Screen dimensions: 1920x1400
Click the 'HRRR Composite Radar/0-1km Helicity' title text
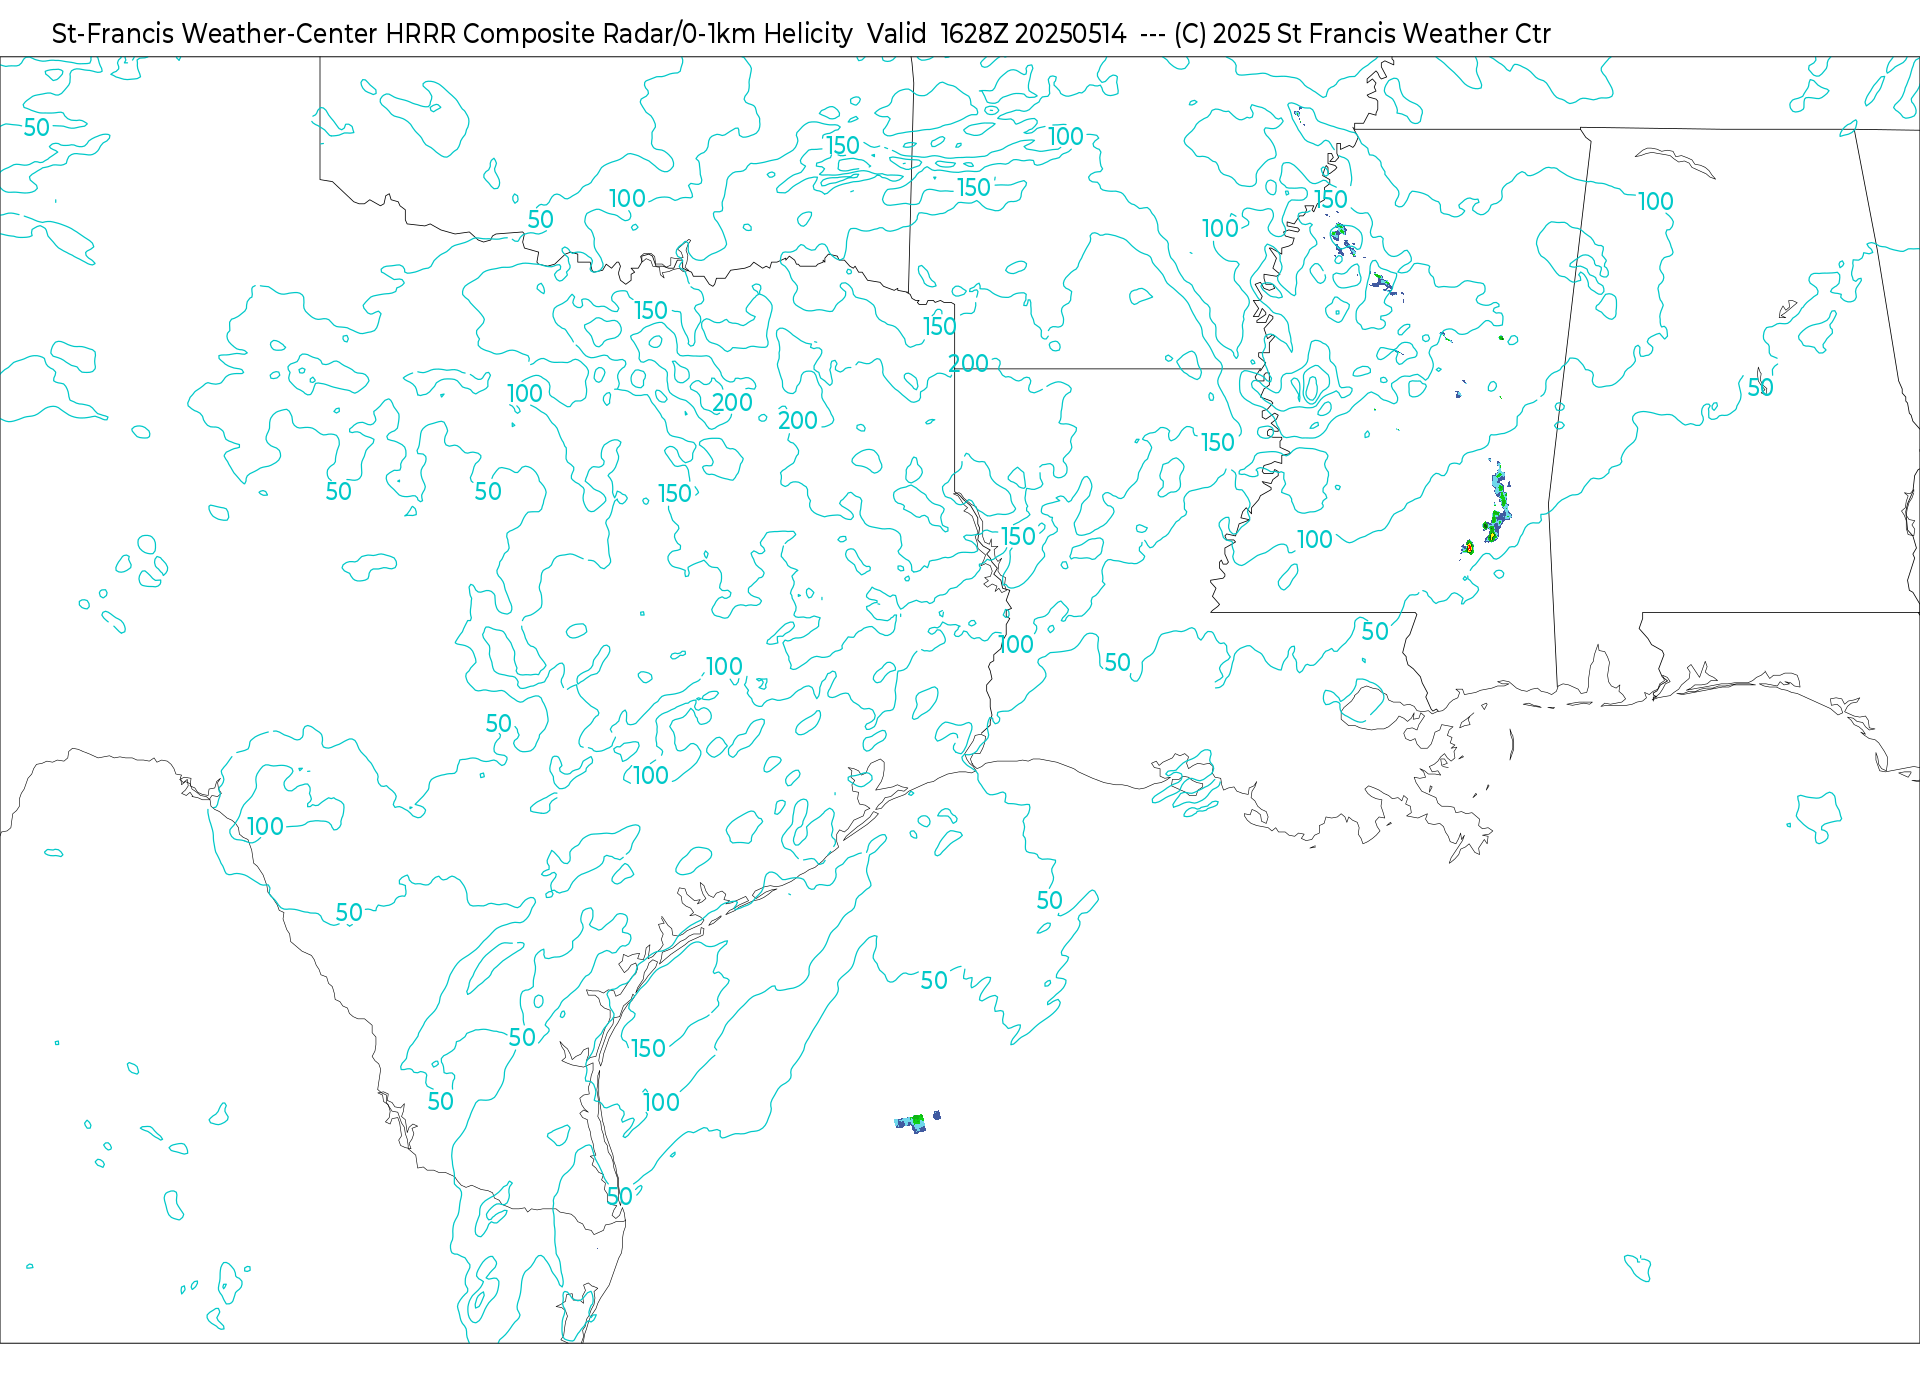tap(619, 34)
